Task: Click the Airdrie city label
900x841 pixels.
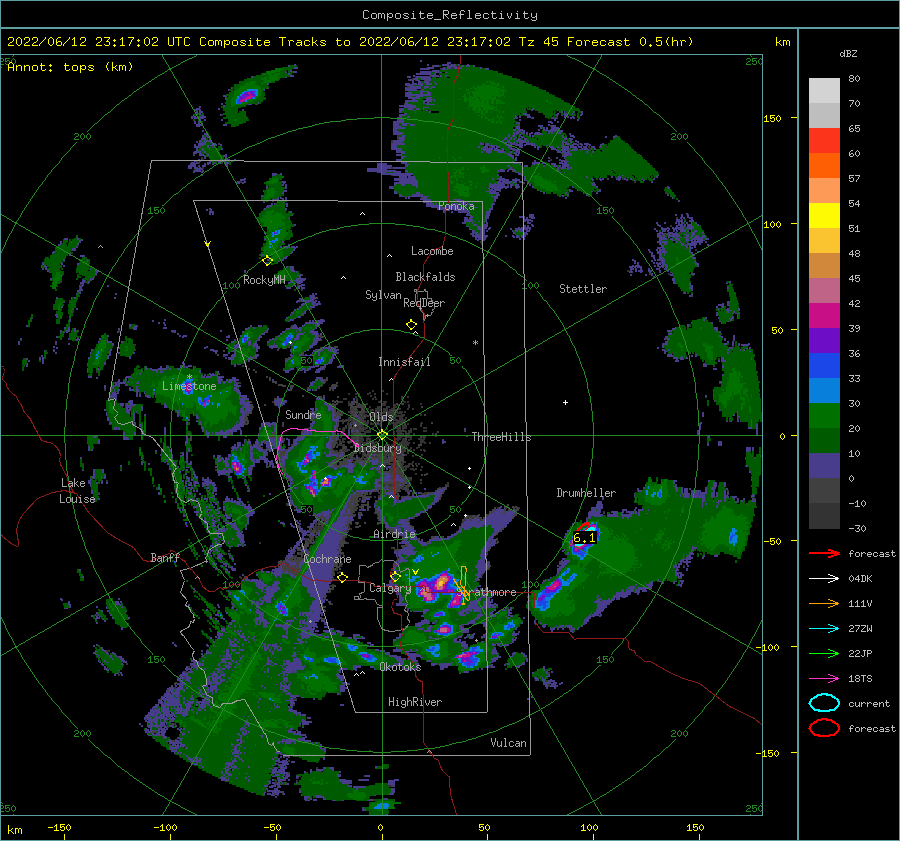Action: pyautogui.click(x=394, y=534)
